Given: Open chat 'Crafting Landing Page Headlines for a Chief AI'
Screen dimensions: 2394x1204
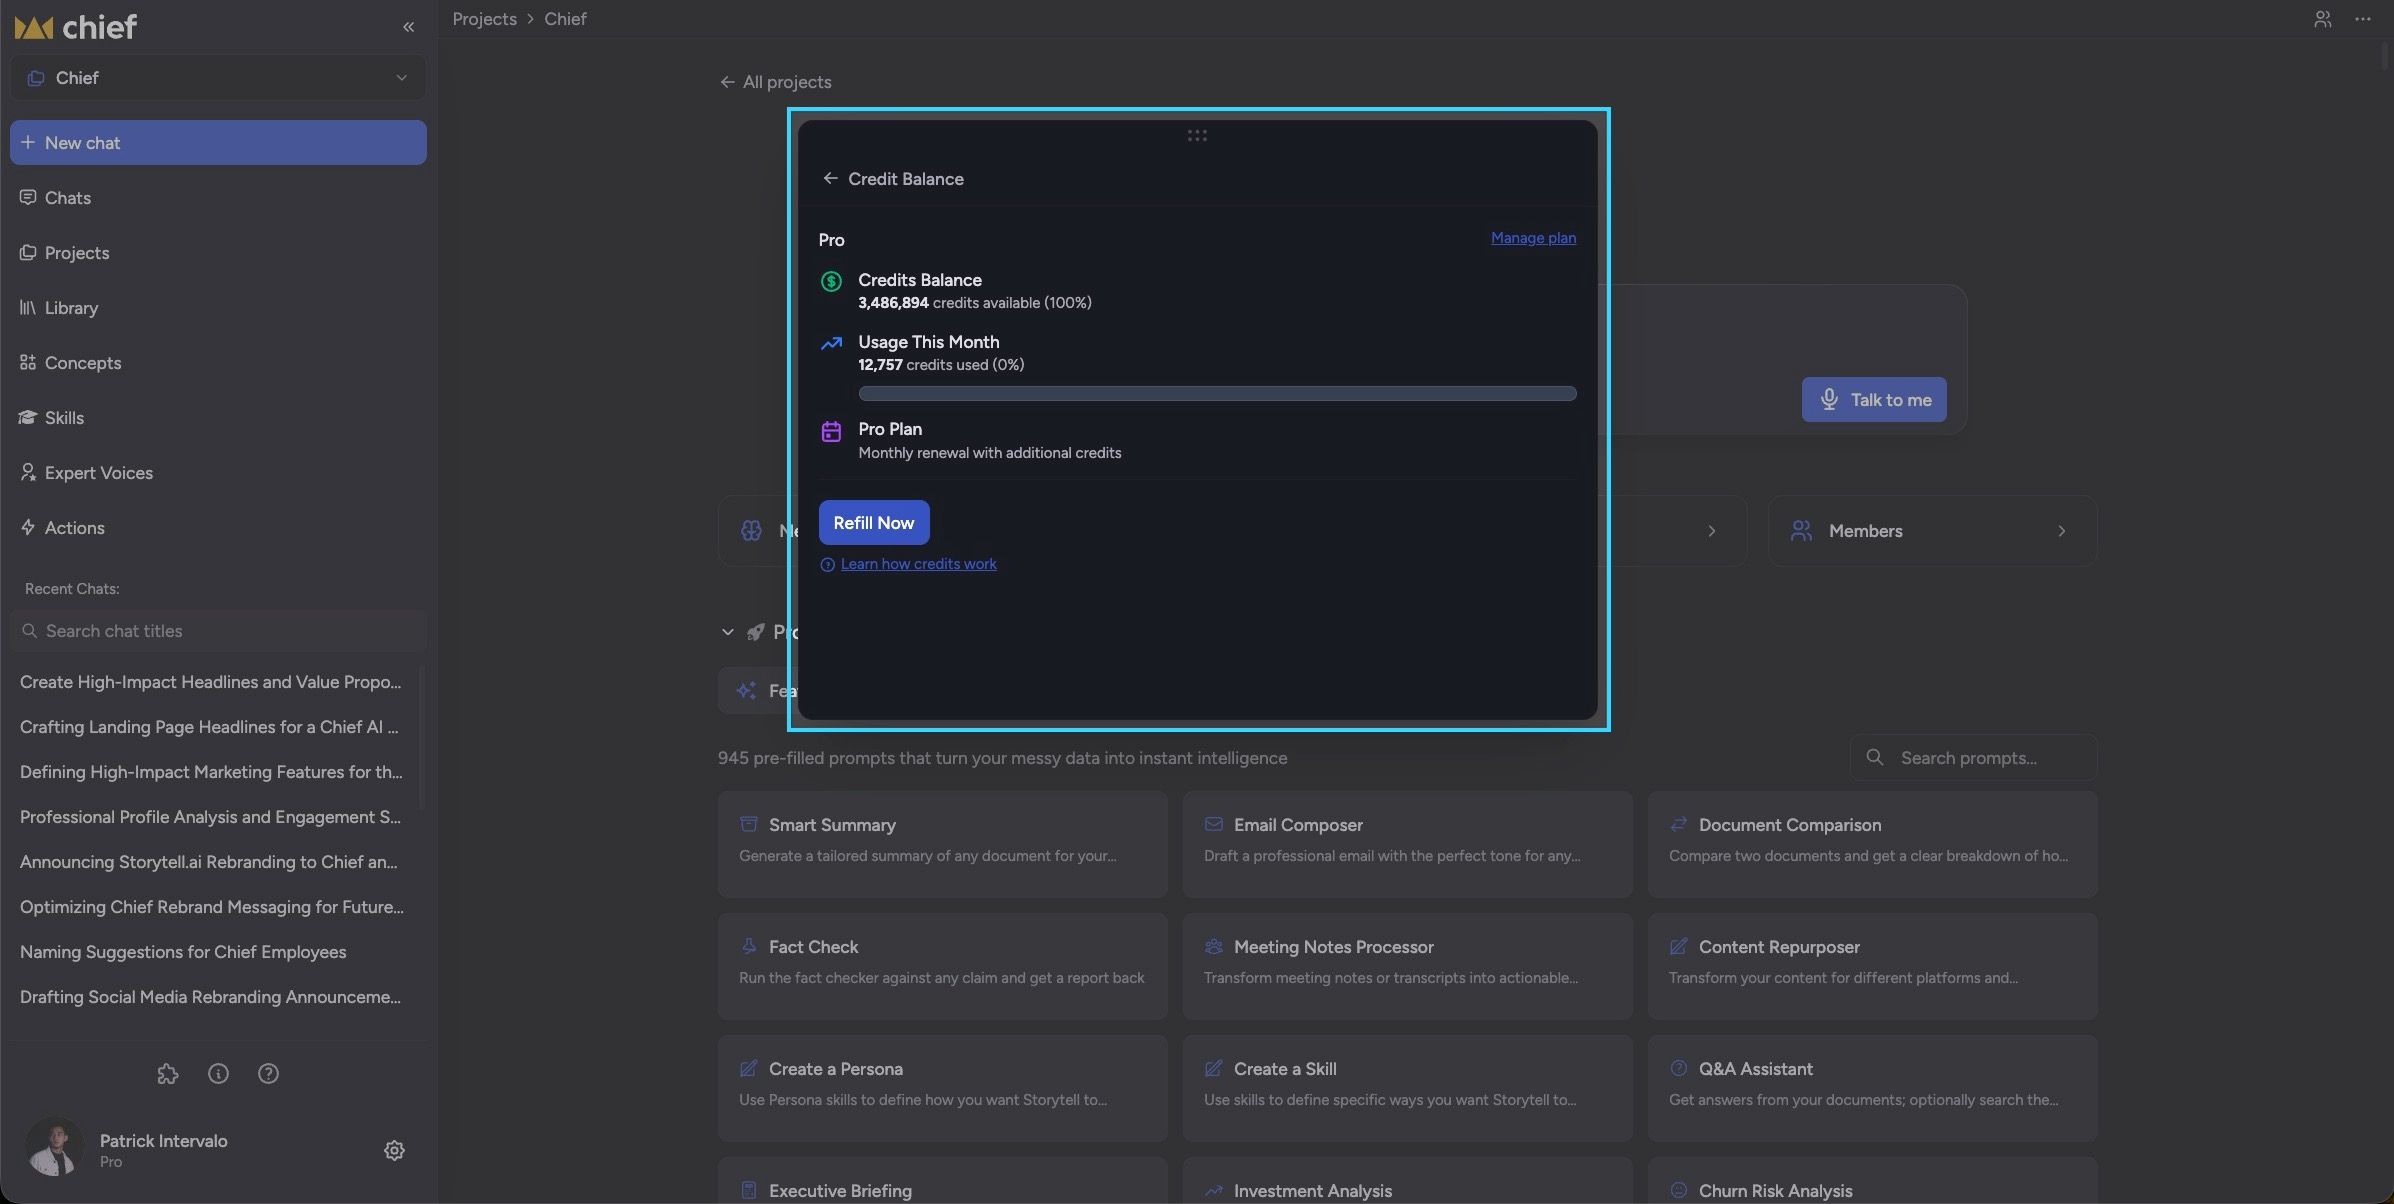Looking at the screenshot, I should pyautogui.click(x=209, y=727).
